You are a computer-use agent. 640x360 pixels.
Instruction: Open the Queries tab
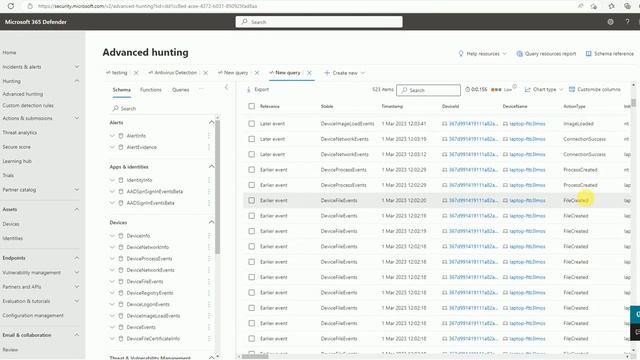[x=180, y=90]
